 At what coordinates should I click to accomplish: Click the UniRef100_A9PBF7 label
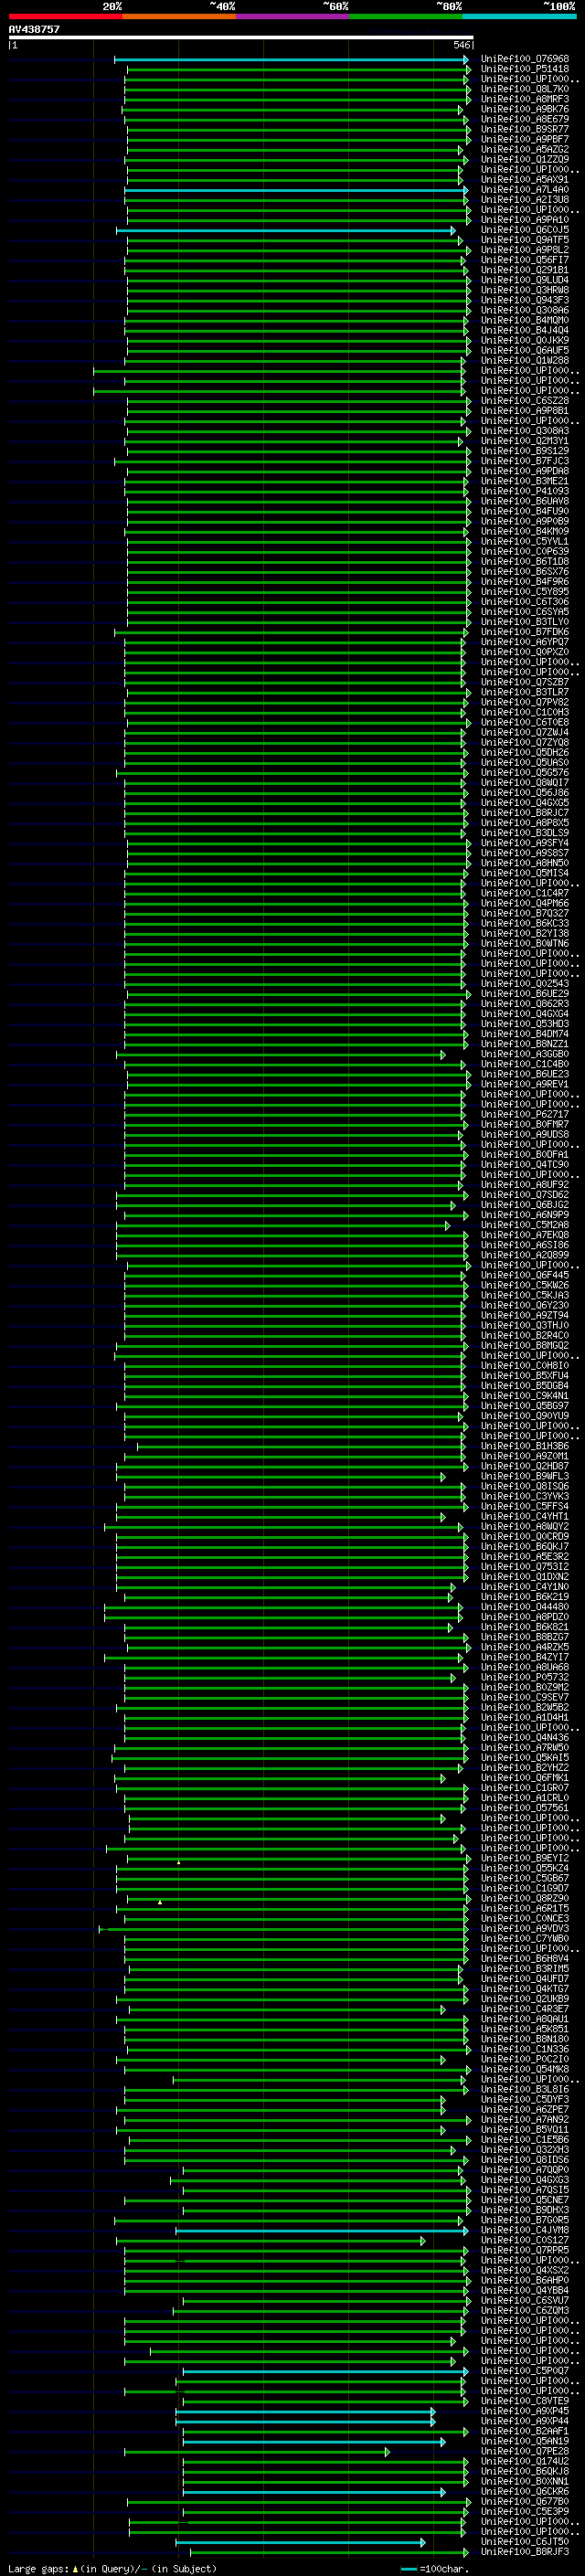click(524, 139)
